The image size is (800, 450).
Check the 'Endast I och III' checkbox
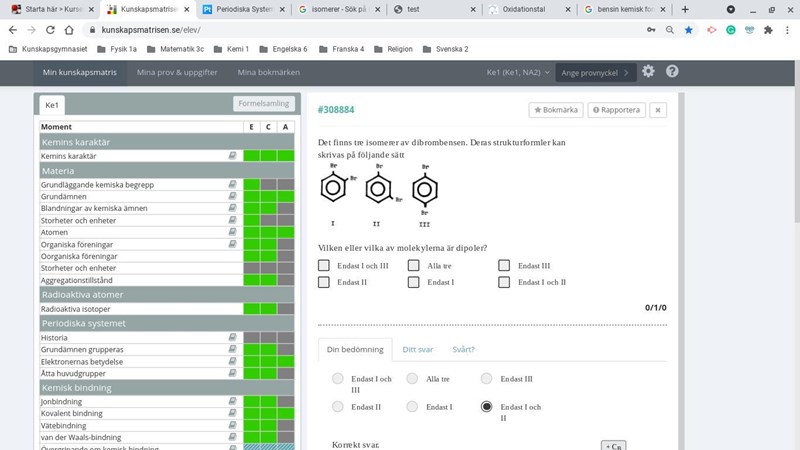(x=323, y=266)
